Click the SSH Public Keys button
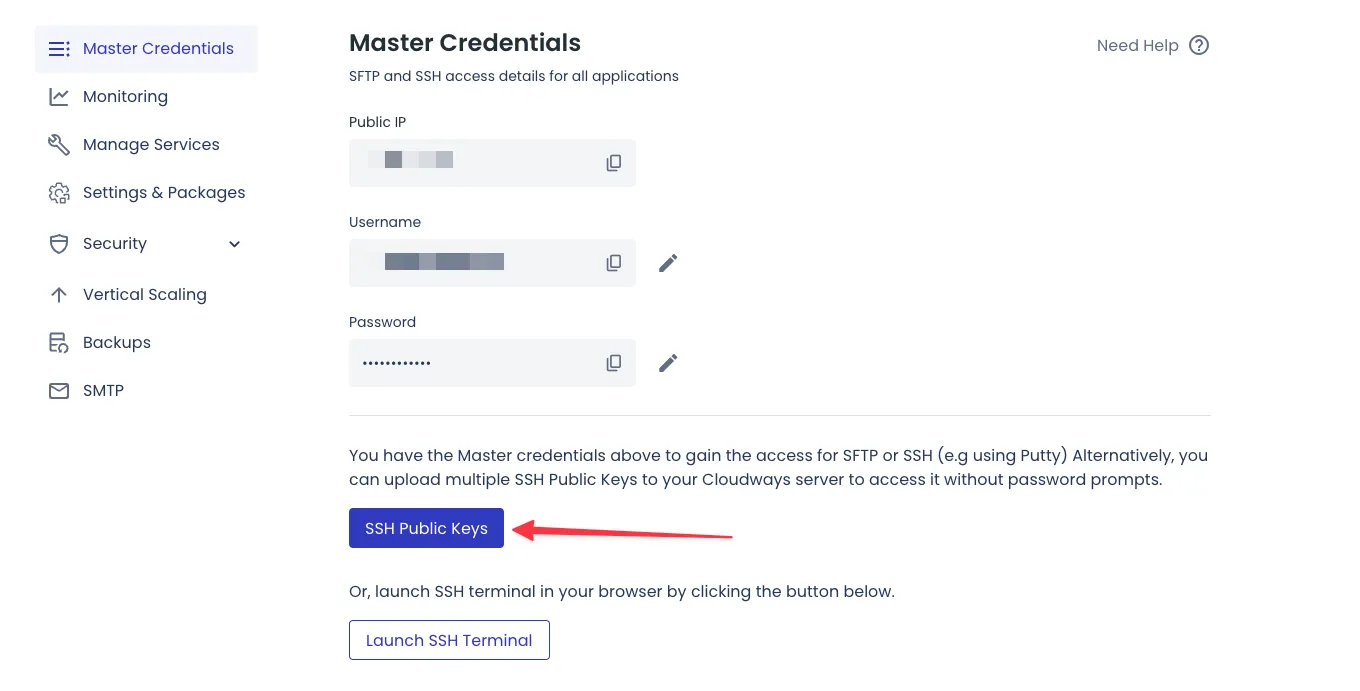The width and height of the screenshot is (1360, 691). [426, 528]
